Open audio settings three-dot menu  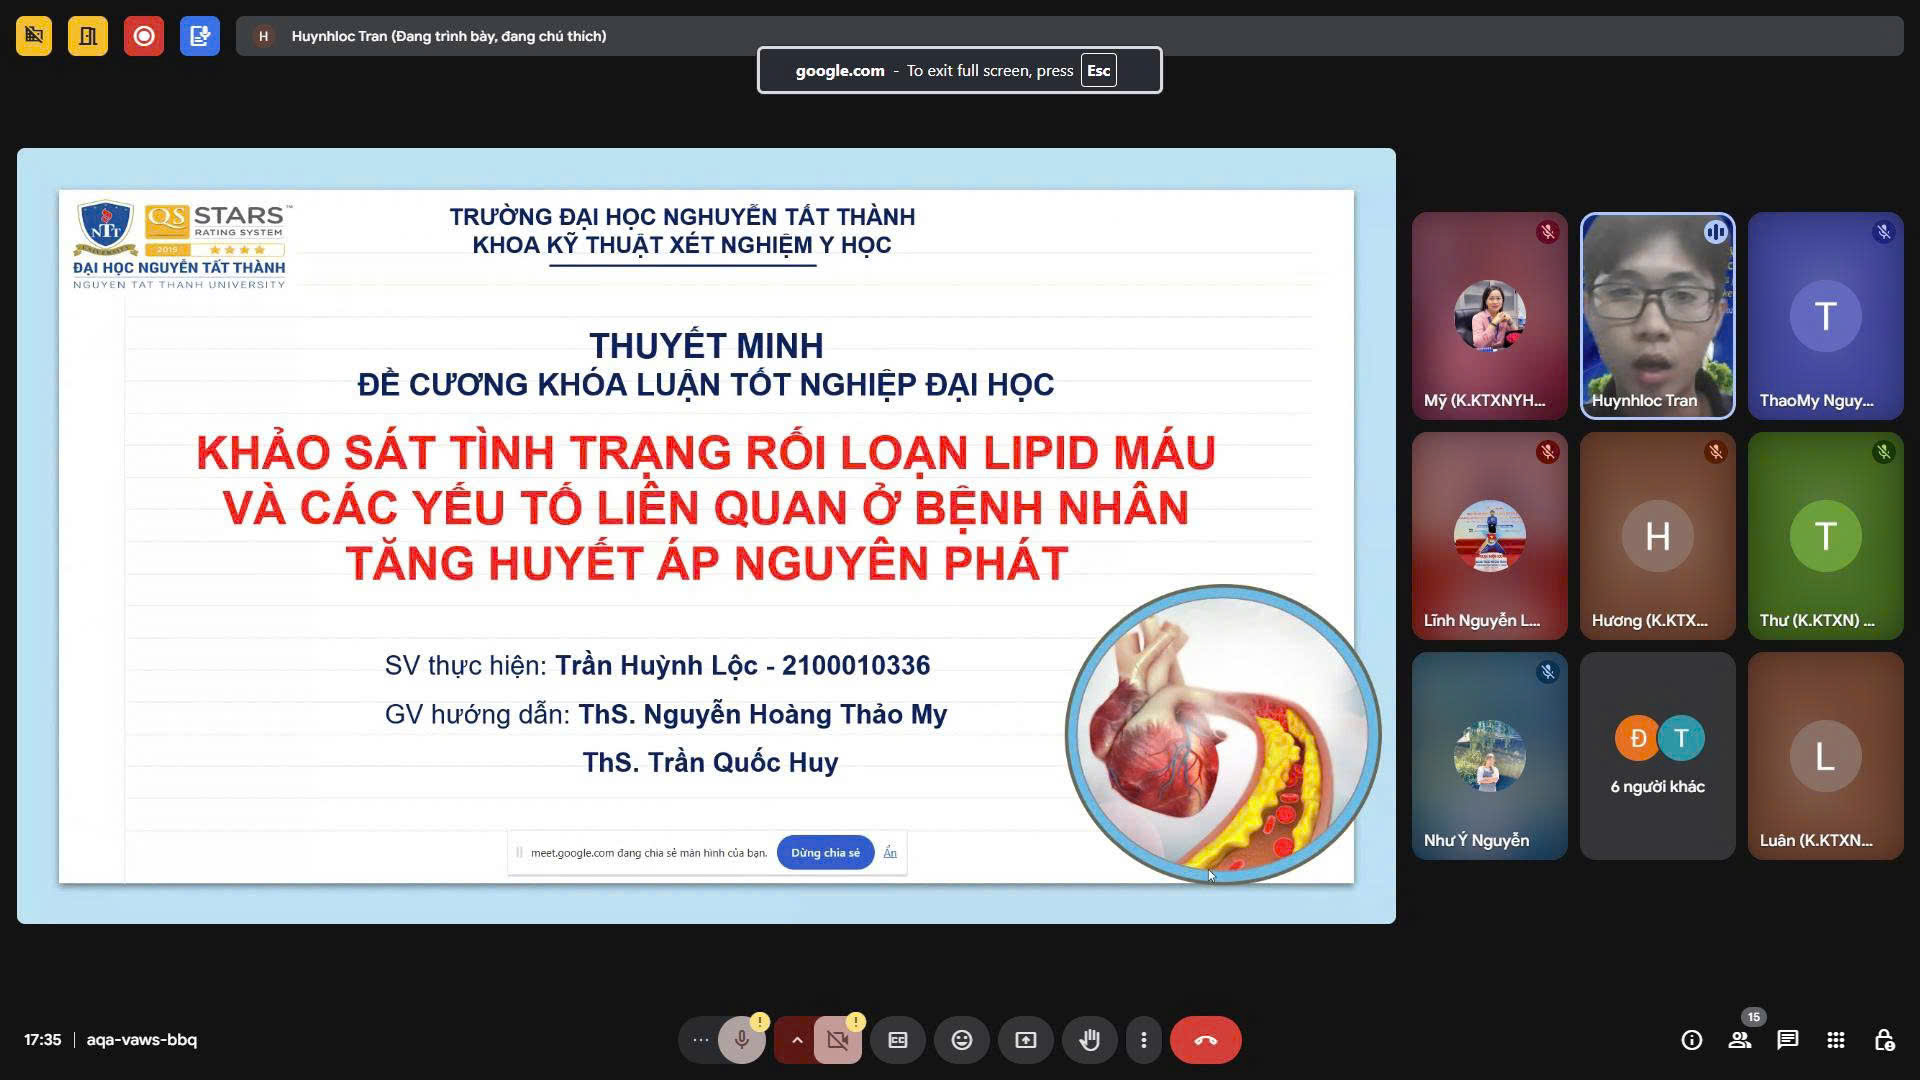(700, 1040)
